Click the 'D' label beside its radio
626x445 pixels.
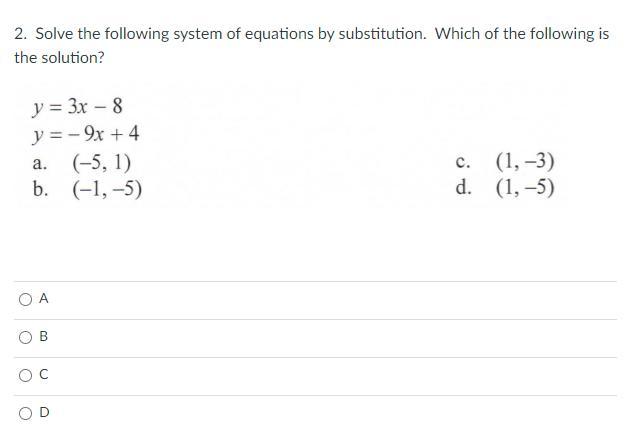44,412
